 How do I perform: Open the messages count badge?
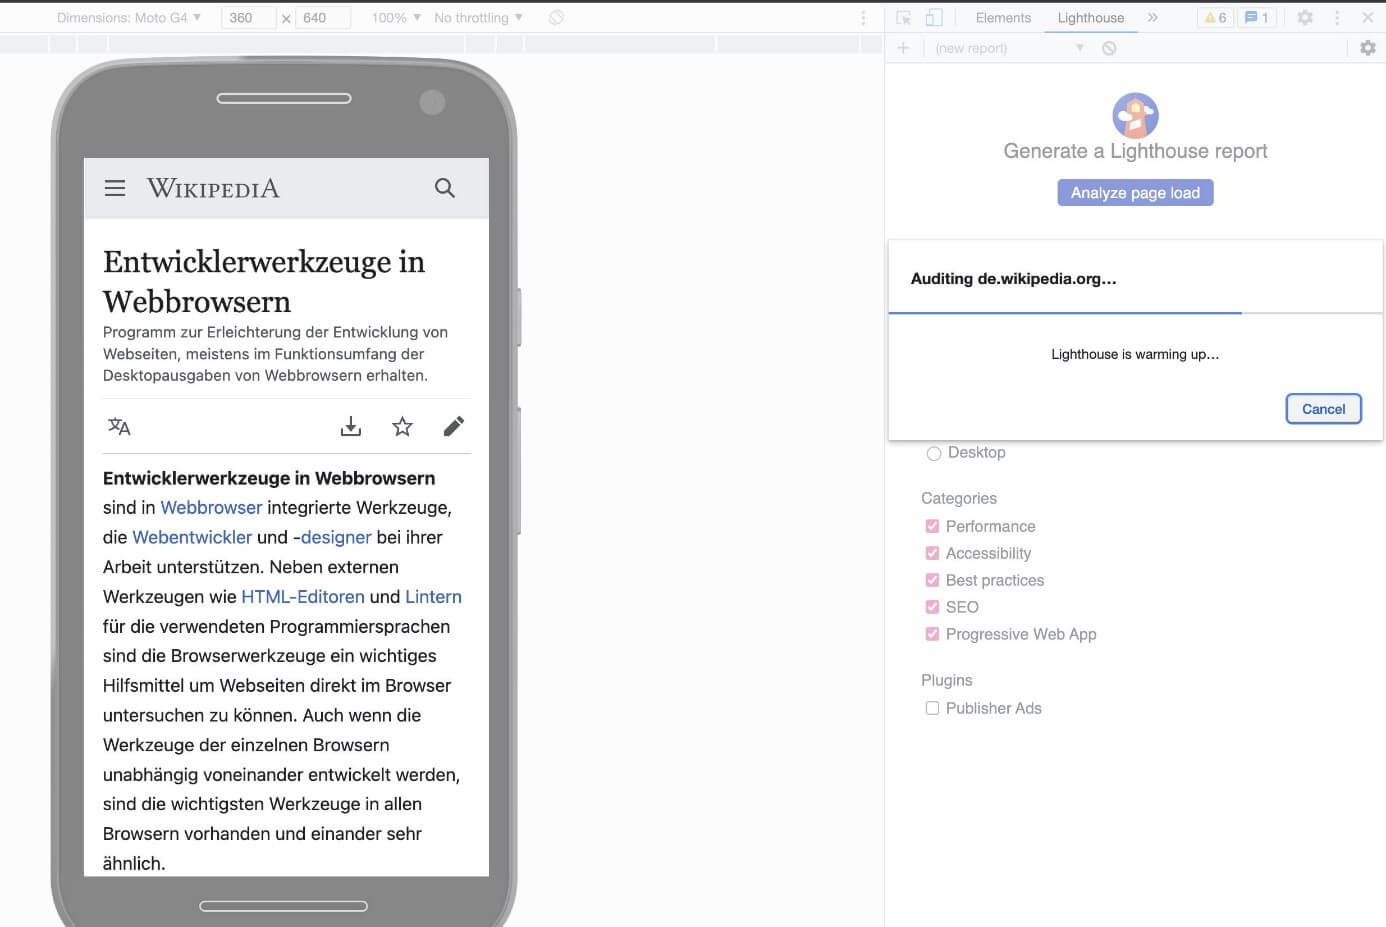[1257, 18]
